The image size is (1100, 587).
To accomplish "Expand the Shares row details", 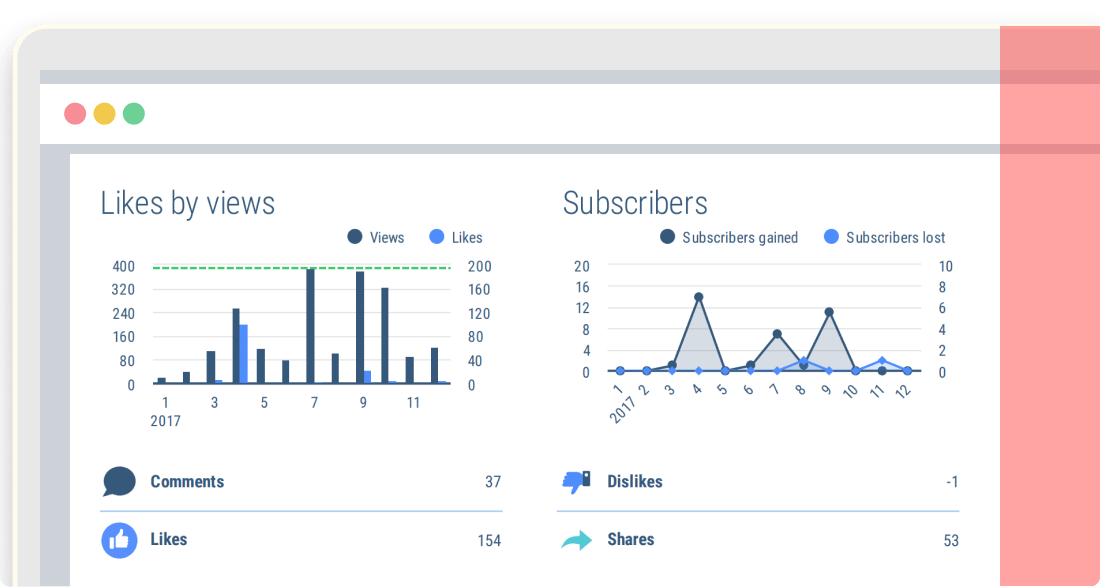I will pyautogui.click(x=631, y=539).
